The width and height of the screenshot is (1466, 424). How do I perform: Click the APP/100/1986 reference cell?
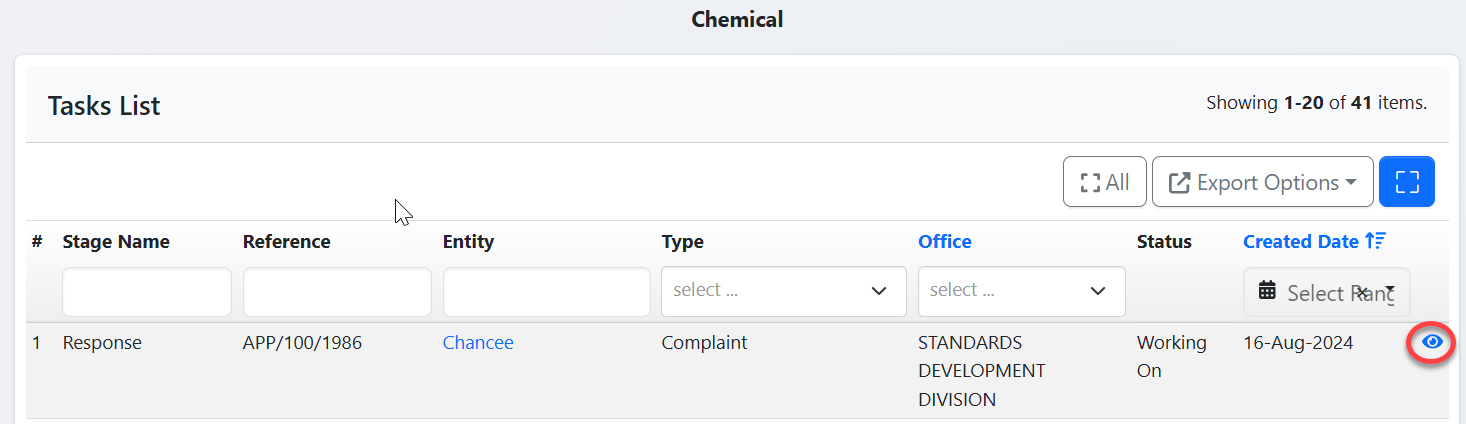[302, 343]
